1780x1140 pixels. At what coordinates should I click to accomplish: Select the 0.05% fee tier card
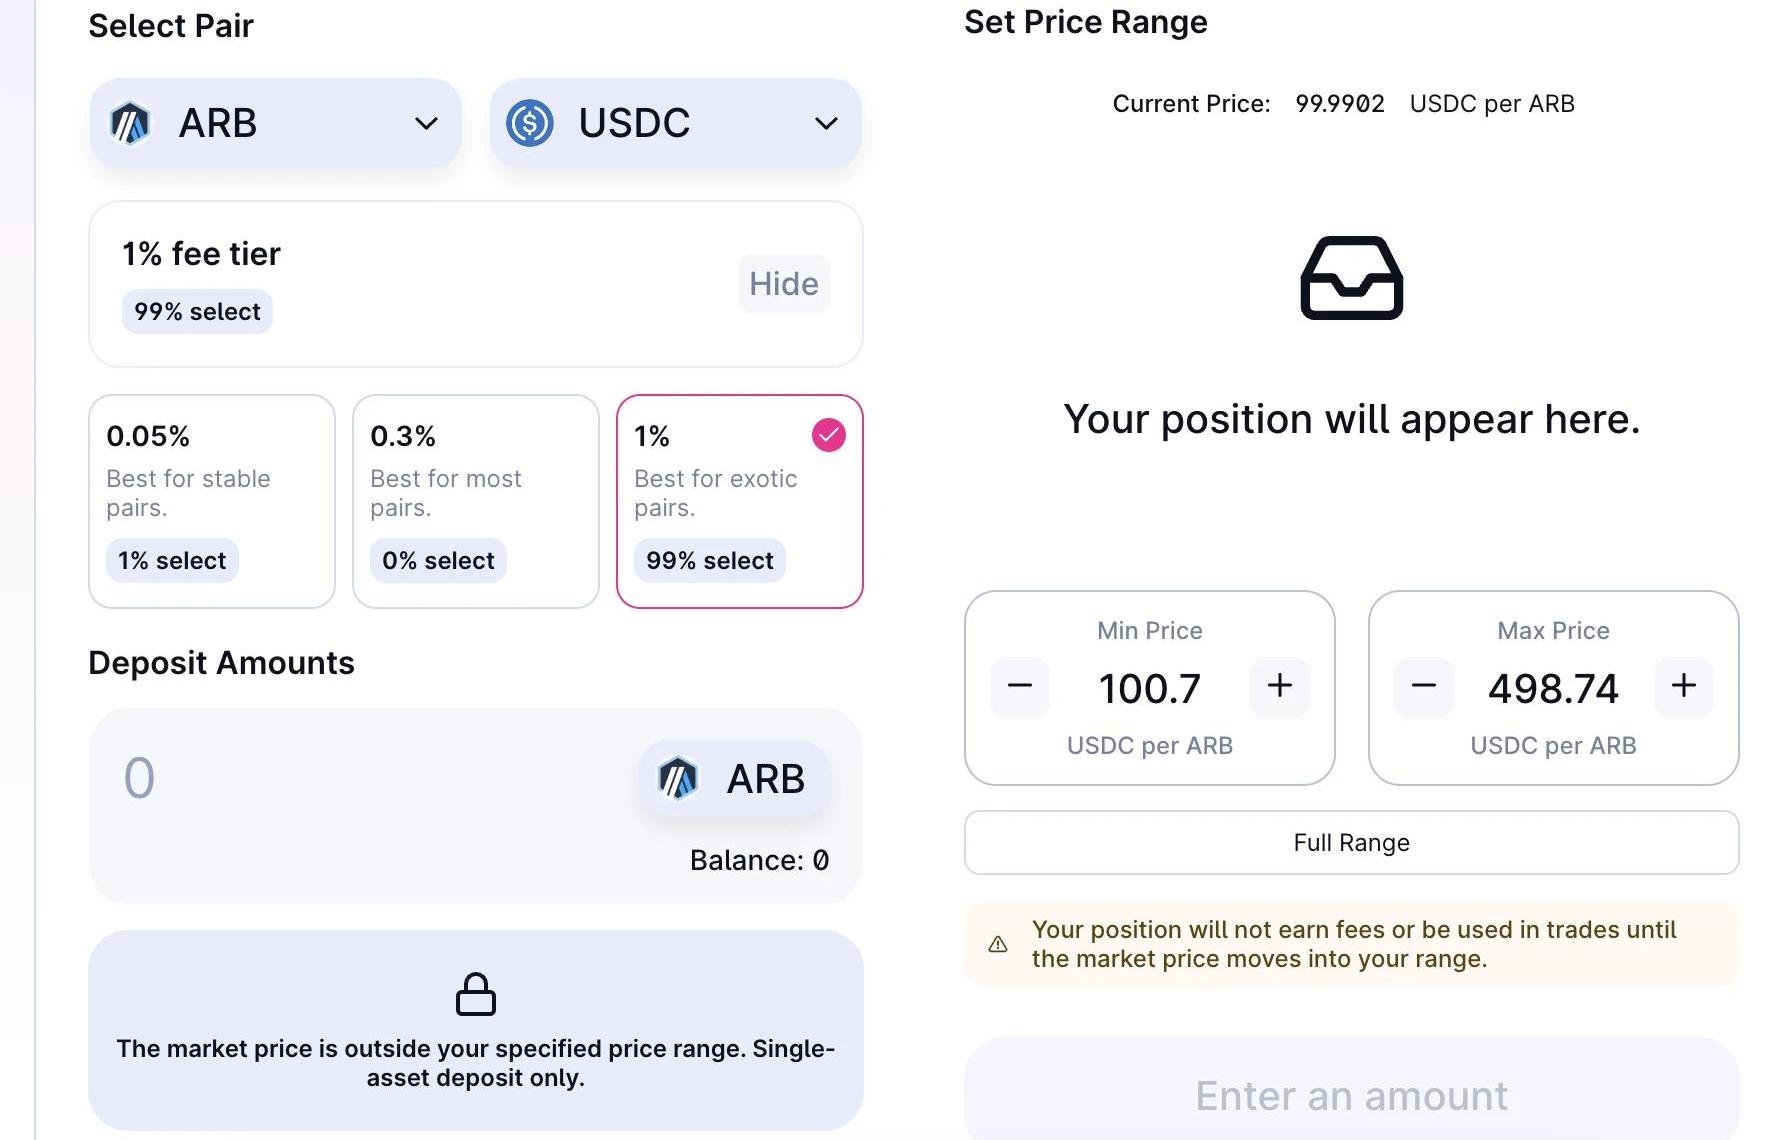point(212,500)
